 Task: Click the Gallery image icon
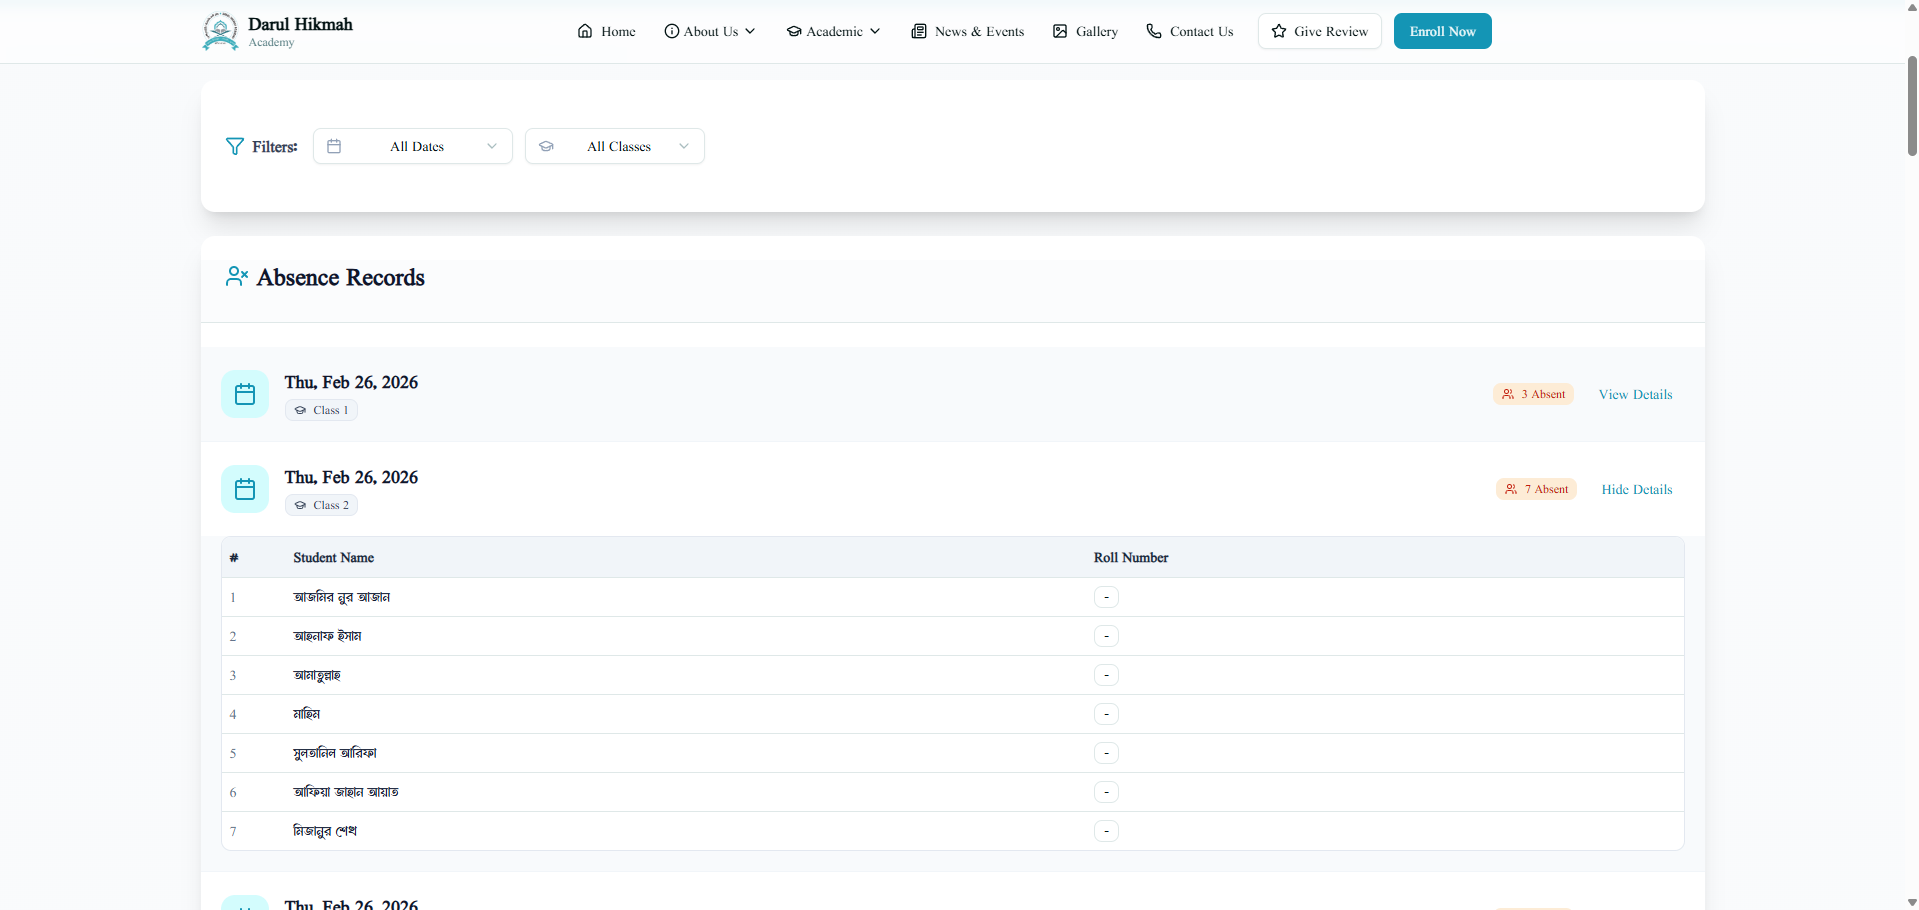(1060, 31)
